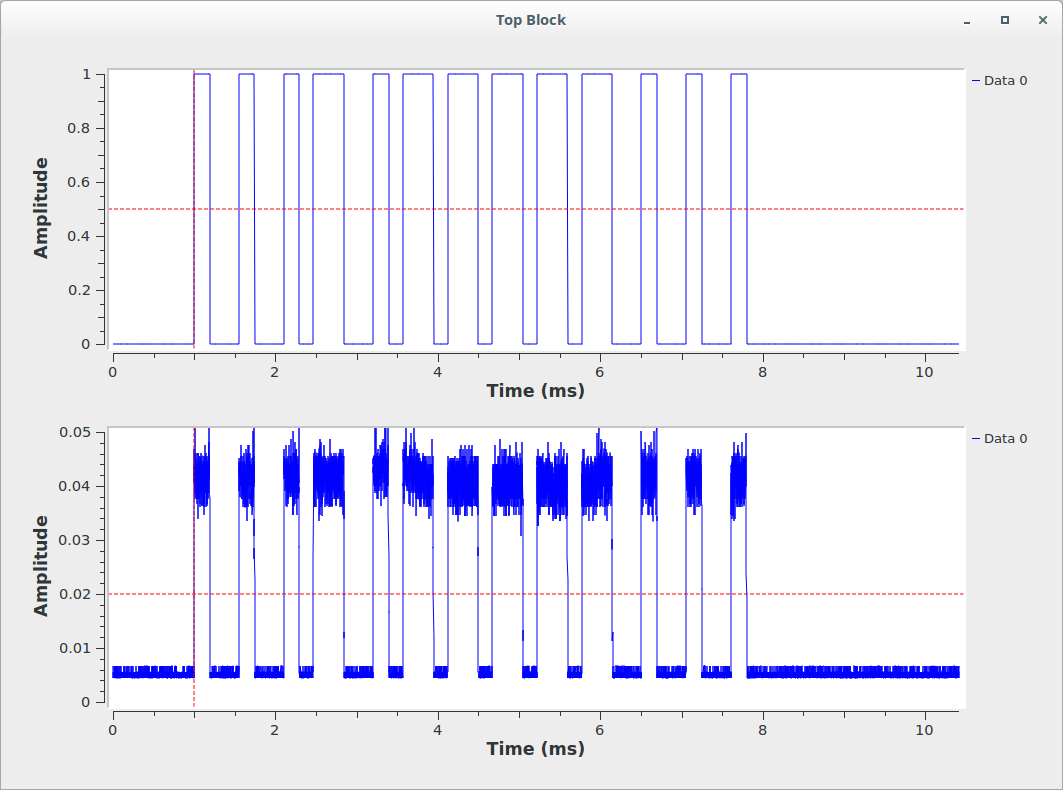Click blue line marker in upper plot legend
1063x790 pixels.
(976, 80)
